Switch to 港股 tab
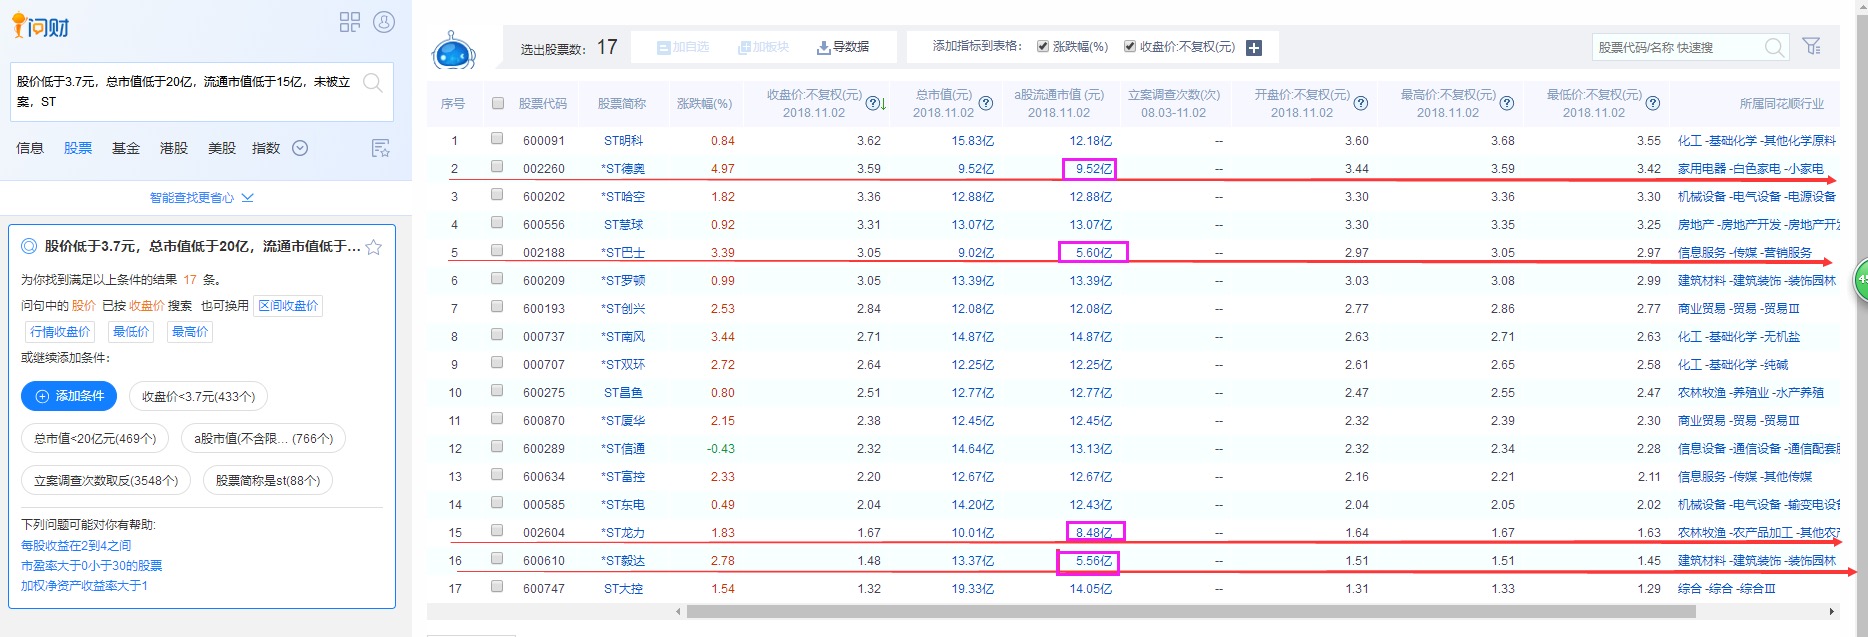Image resolution: width=1868 pixels, height=637 pixels. pyautogui.click(x=174, y=148)
